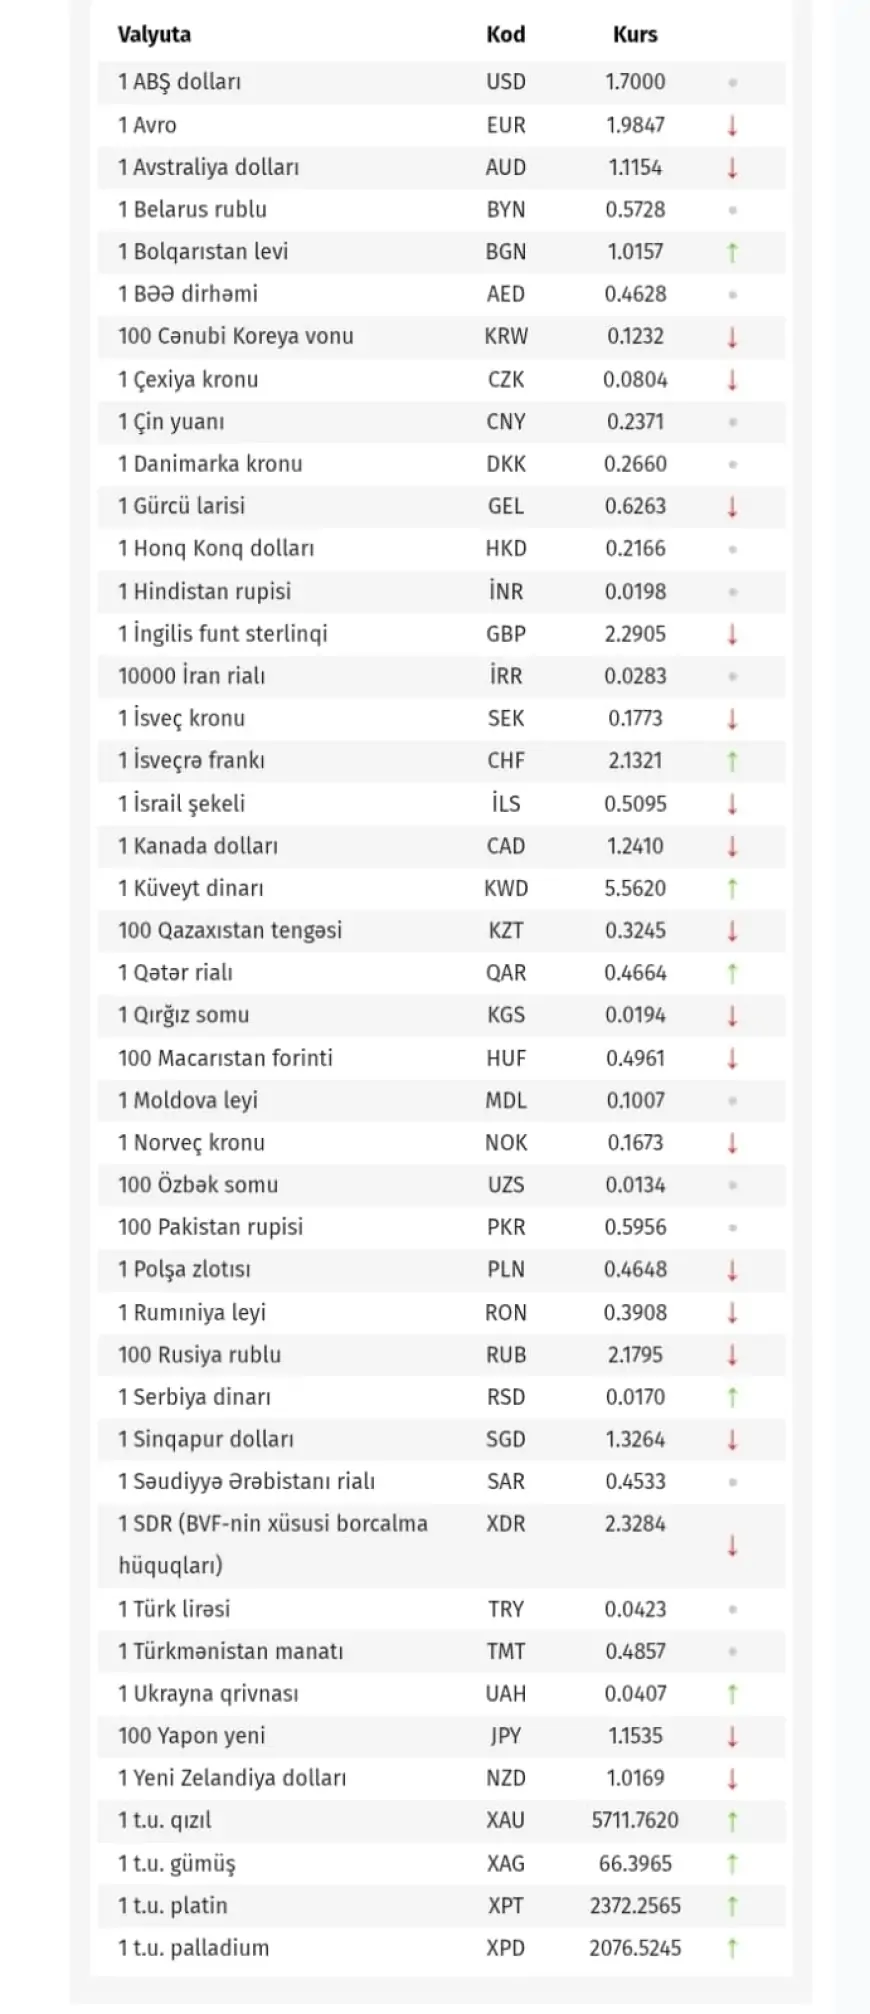Click the Kurs column header

click(635, 35)
